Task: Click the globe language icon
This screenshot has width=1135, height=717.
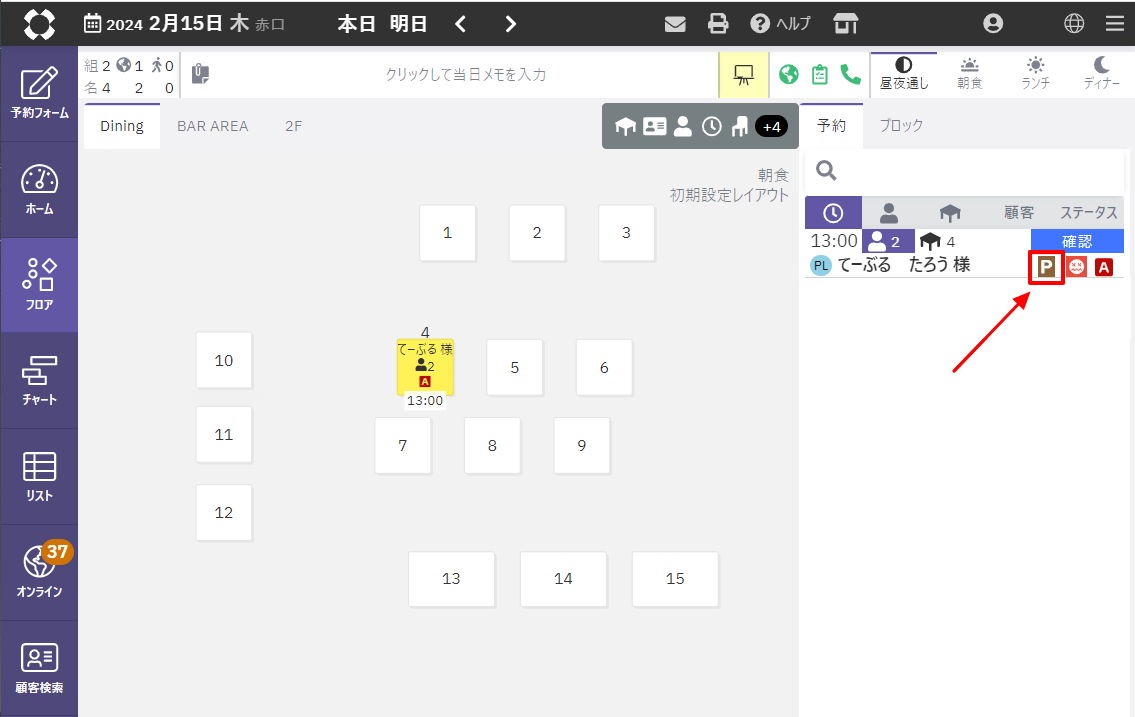Action: (1074, 23)
